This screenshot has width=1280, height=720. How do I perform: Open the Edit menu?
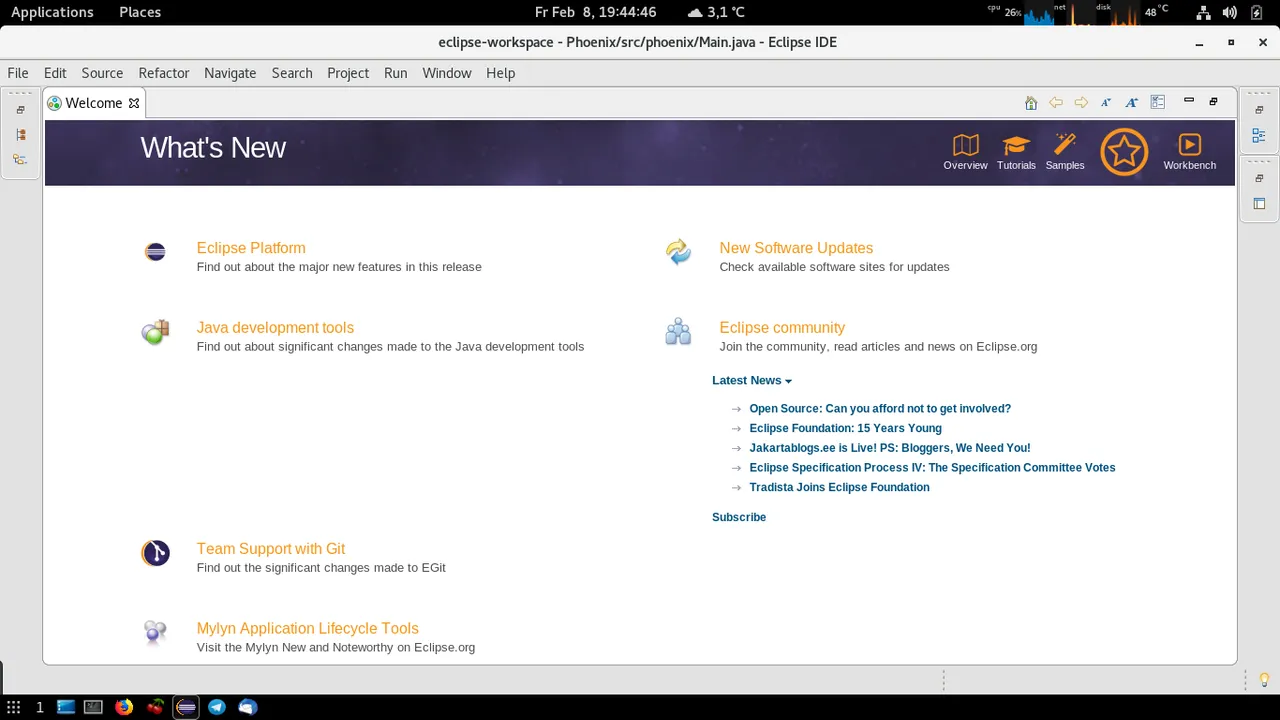(x=55, y=73)
